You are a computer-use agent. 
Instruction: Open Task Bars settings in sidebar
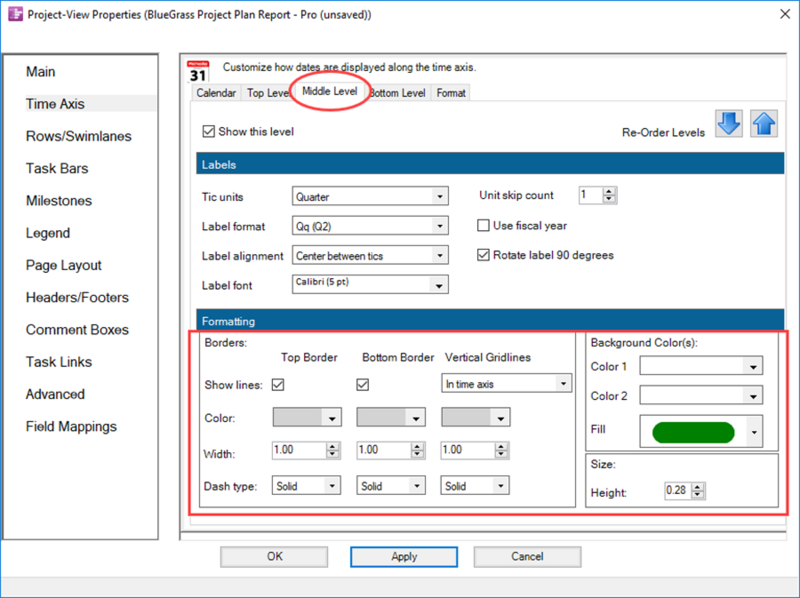click(x=57, y=168)
